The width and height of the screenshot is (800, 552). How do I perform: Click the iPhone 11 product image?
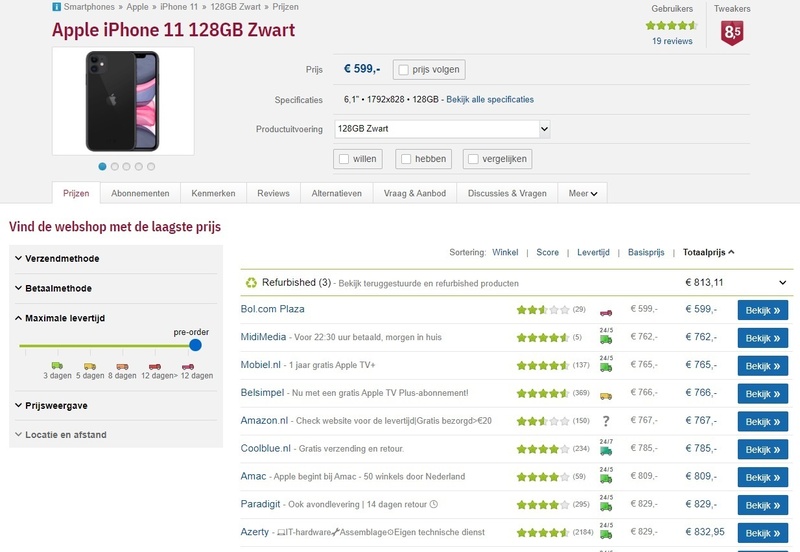123,101
